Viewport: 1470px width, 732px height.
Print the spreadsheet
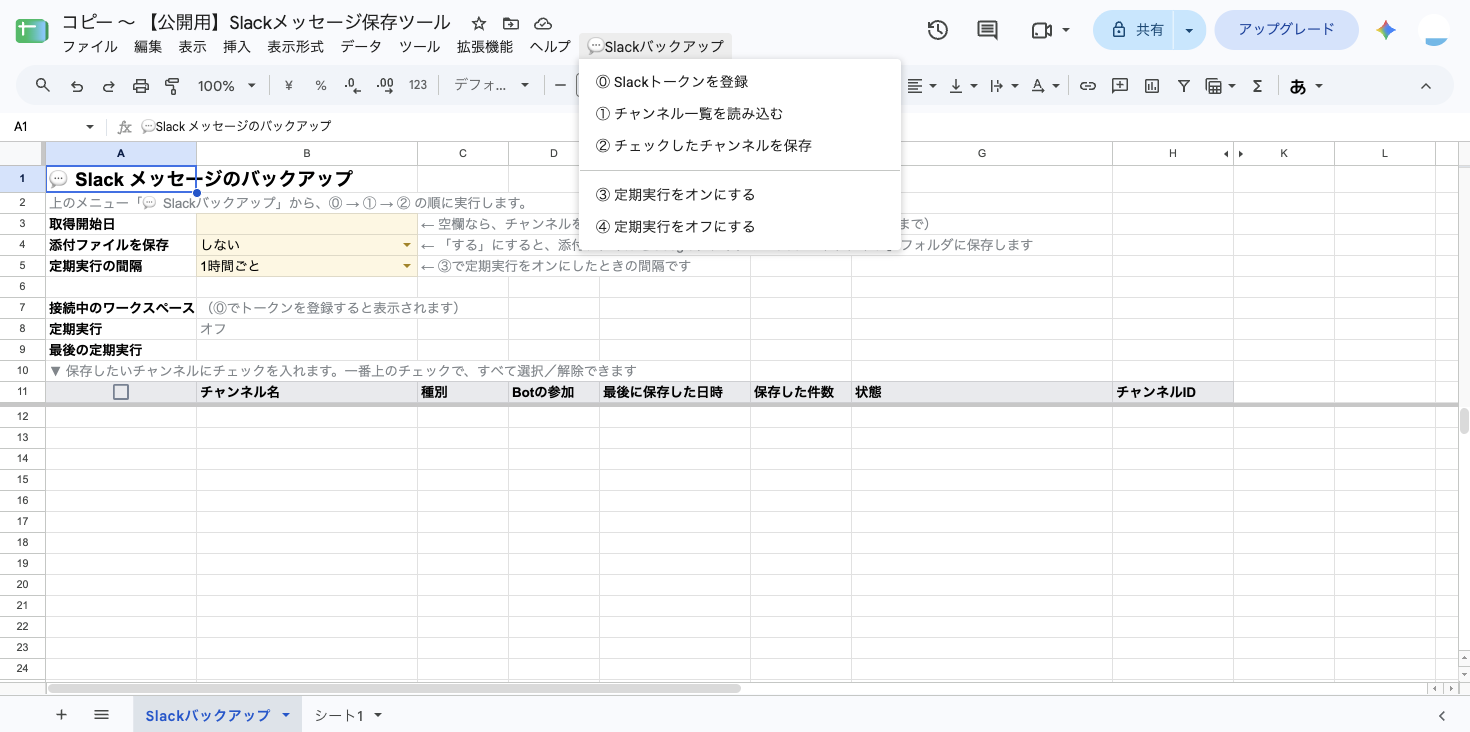(141, 86)
